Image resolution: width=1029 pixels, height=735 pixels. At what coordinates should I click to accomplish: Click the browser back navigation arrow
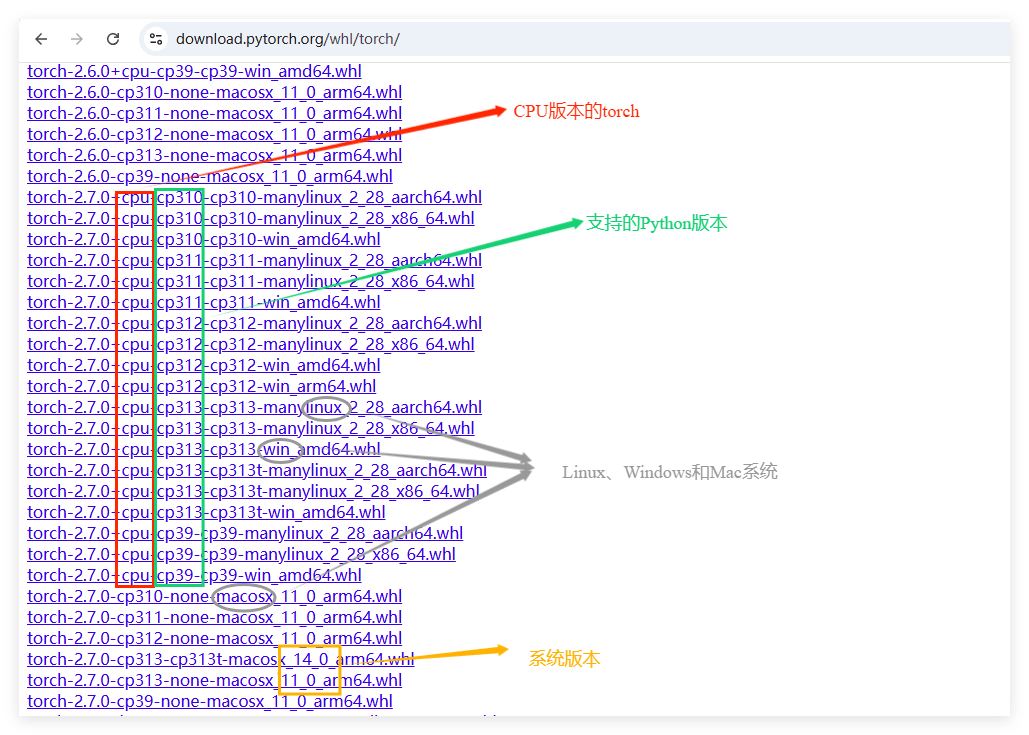tap(40, 39)
